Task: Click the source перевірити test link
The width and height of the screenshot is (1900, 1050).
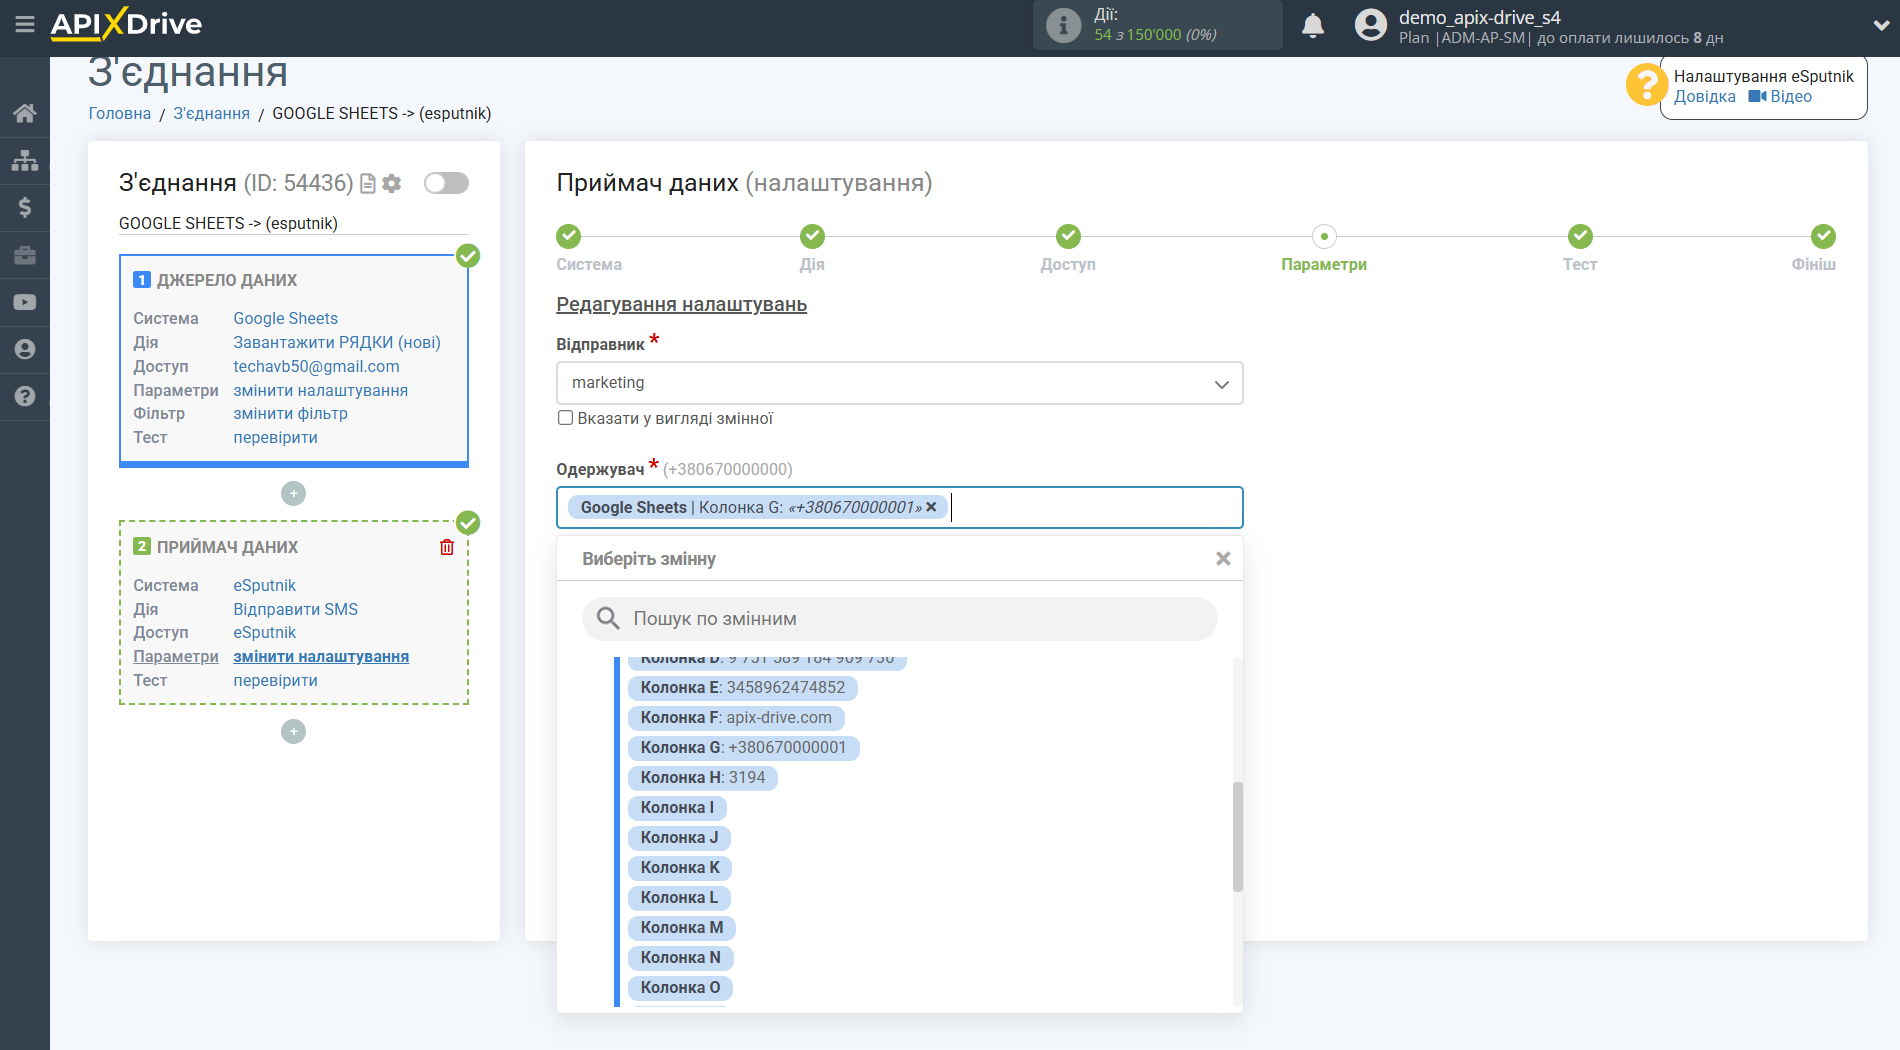Action: [x=276, y=437]
